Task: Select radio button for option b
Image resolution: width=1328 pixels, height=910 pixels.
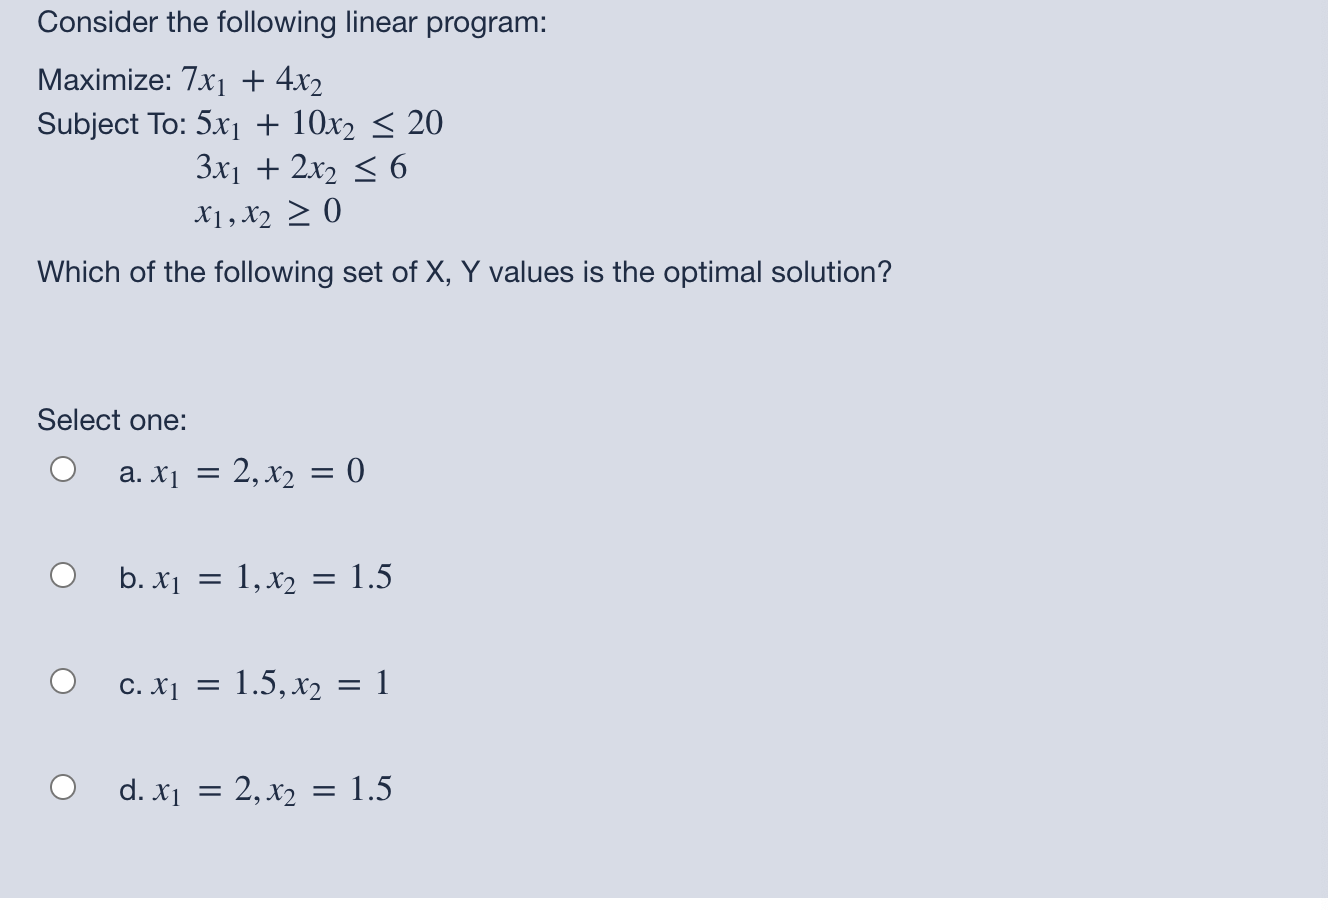Action: [x=62, y=574]
